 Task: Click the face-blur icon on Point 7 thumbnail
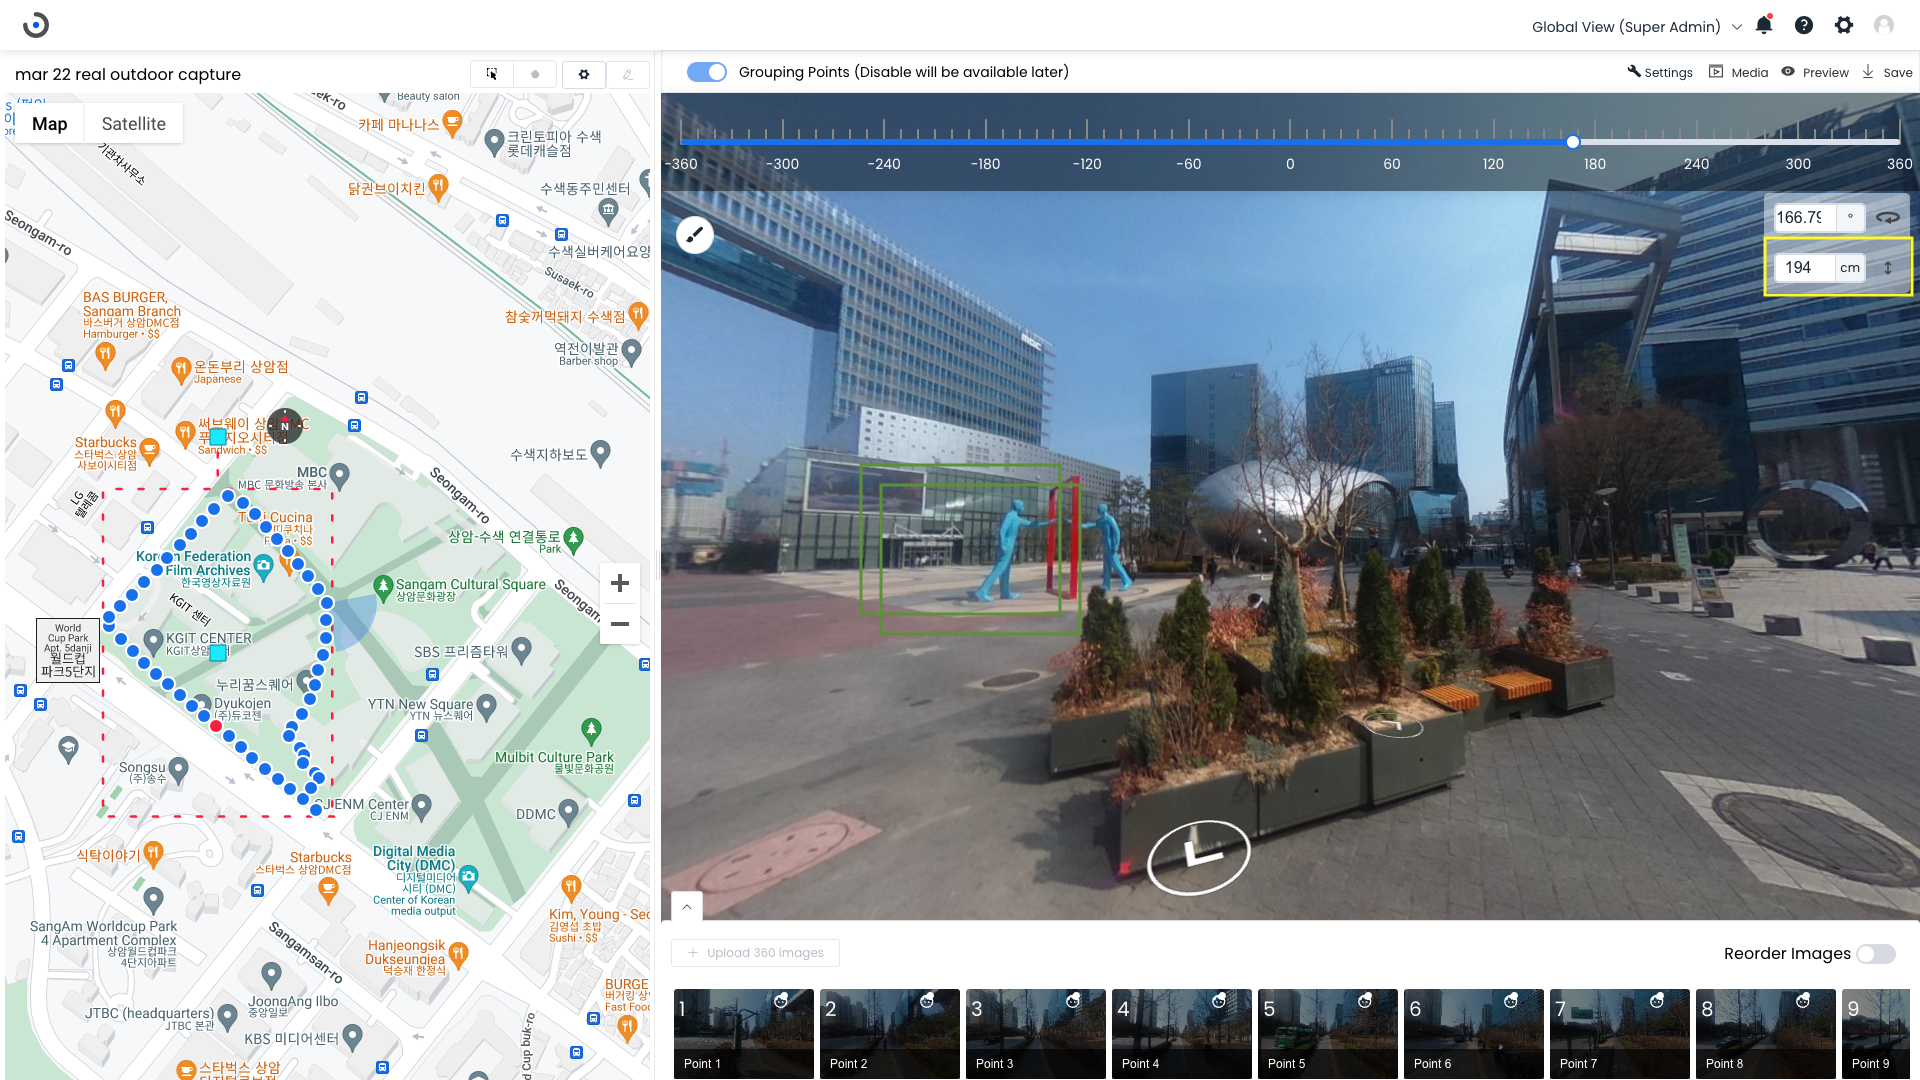[x=1658, y=1001]
